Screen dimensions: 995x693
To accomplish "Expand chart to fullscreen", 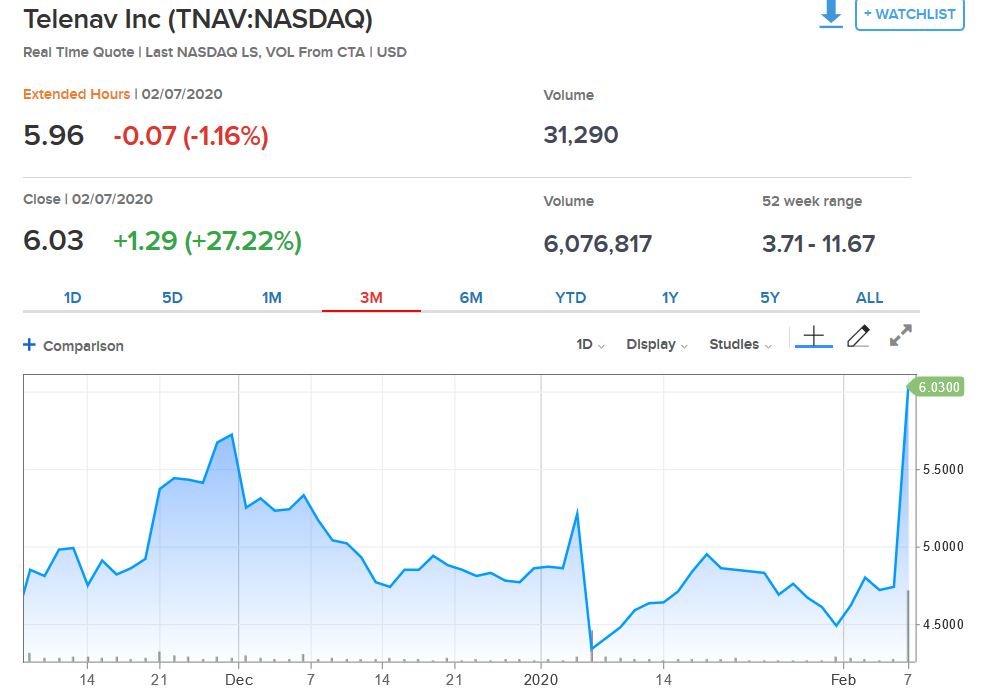I will pyautogui.click(x=900, y=336).
